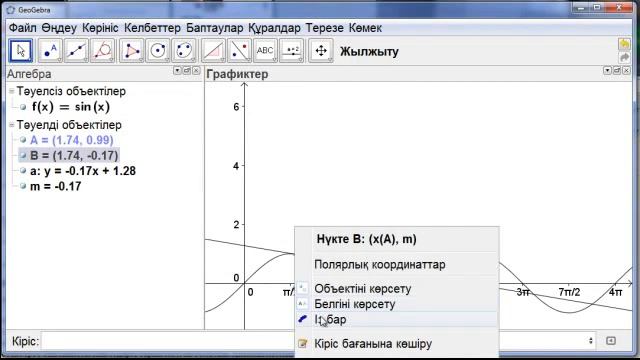Click the Undo arrow icon
640x360 pixels.
pos(624,44)
